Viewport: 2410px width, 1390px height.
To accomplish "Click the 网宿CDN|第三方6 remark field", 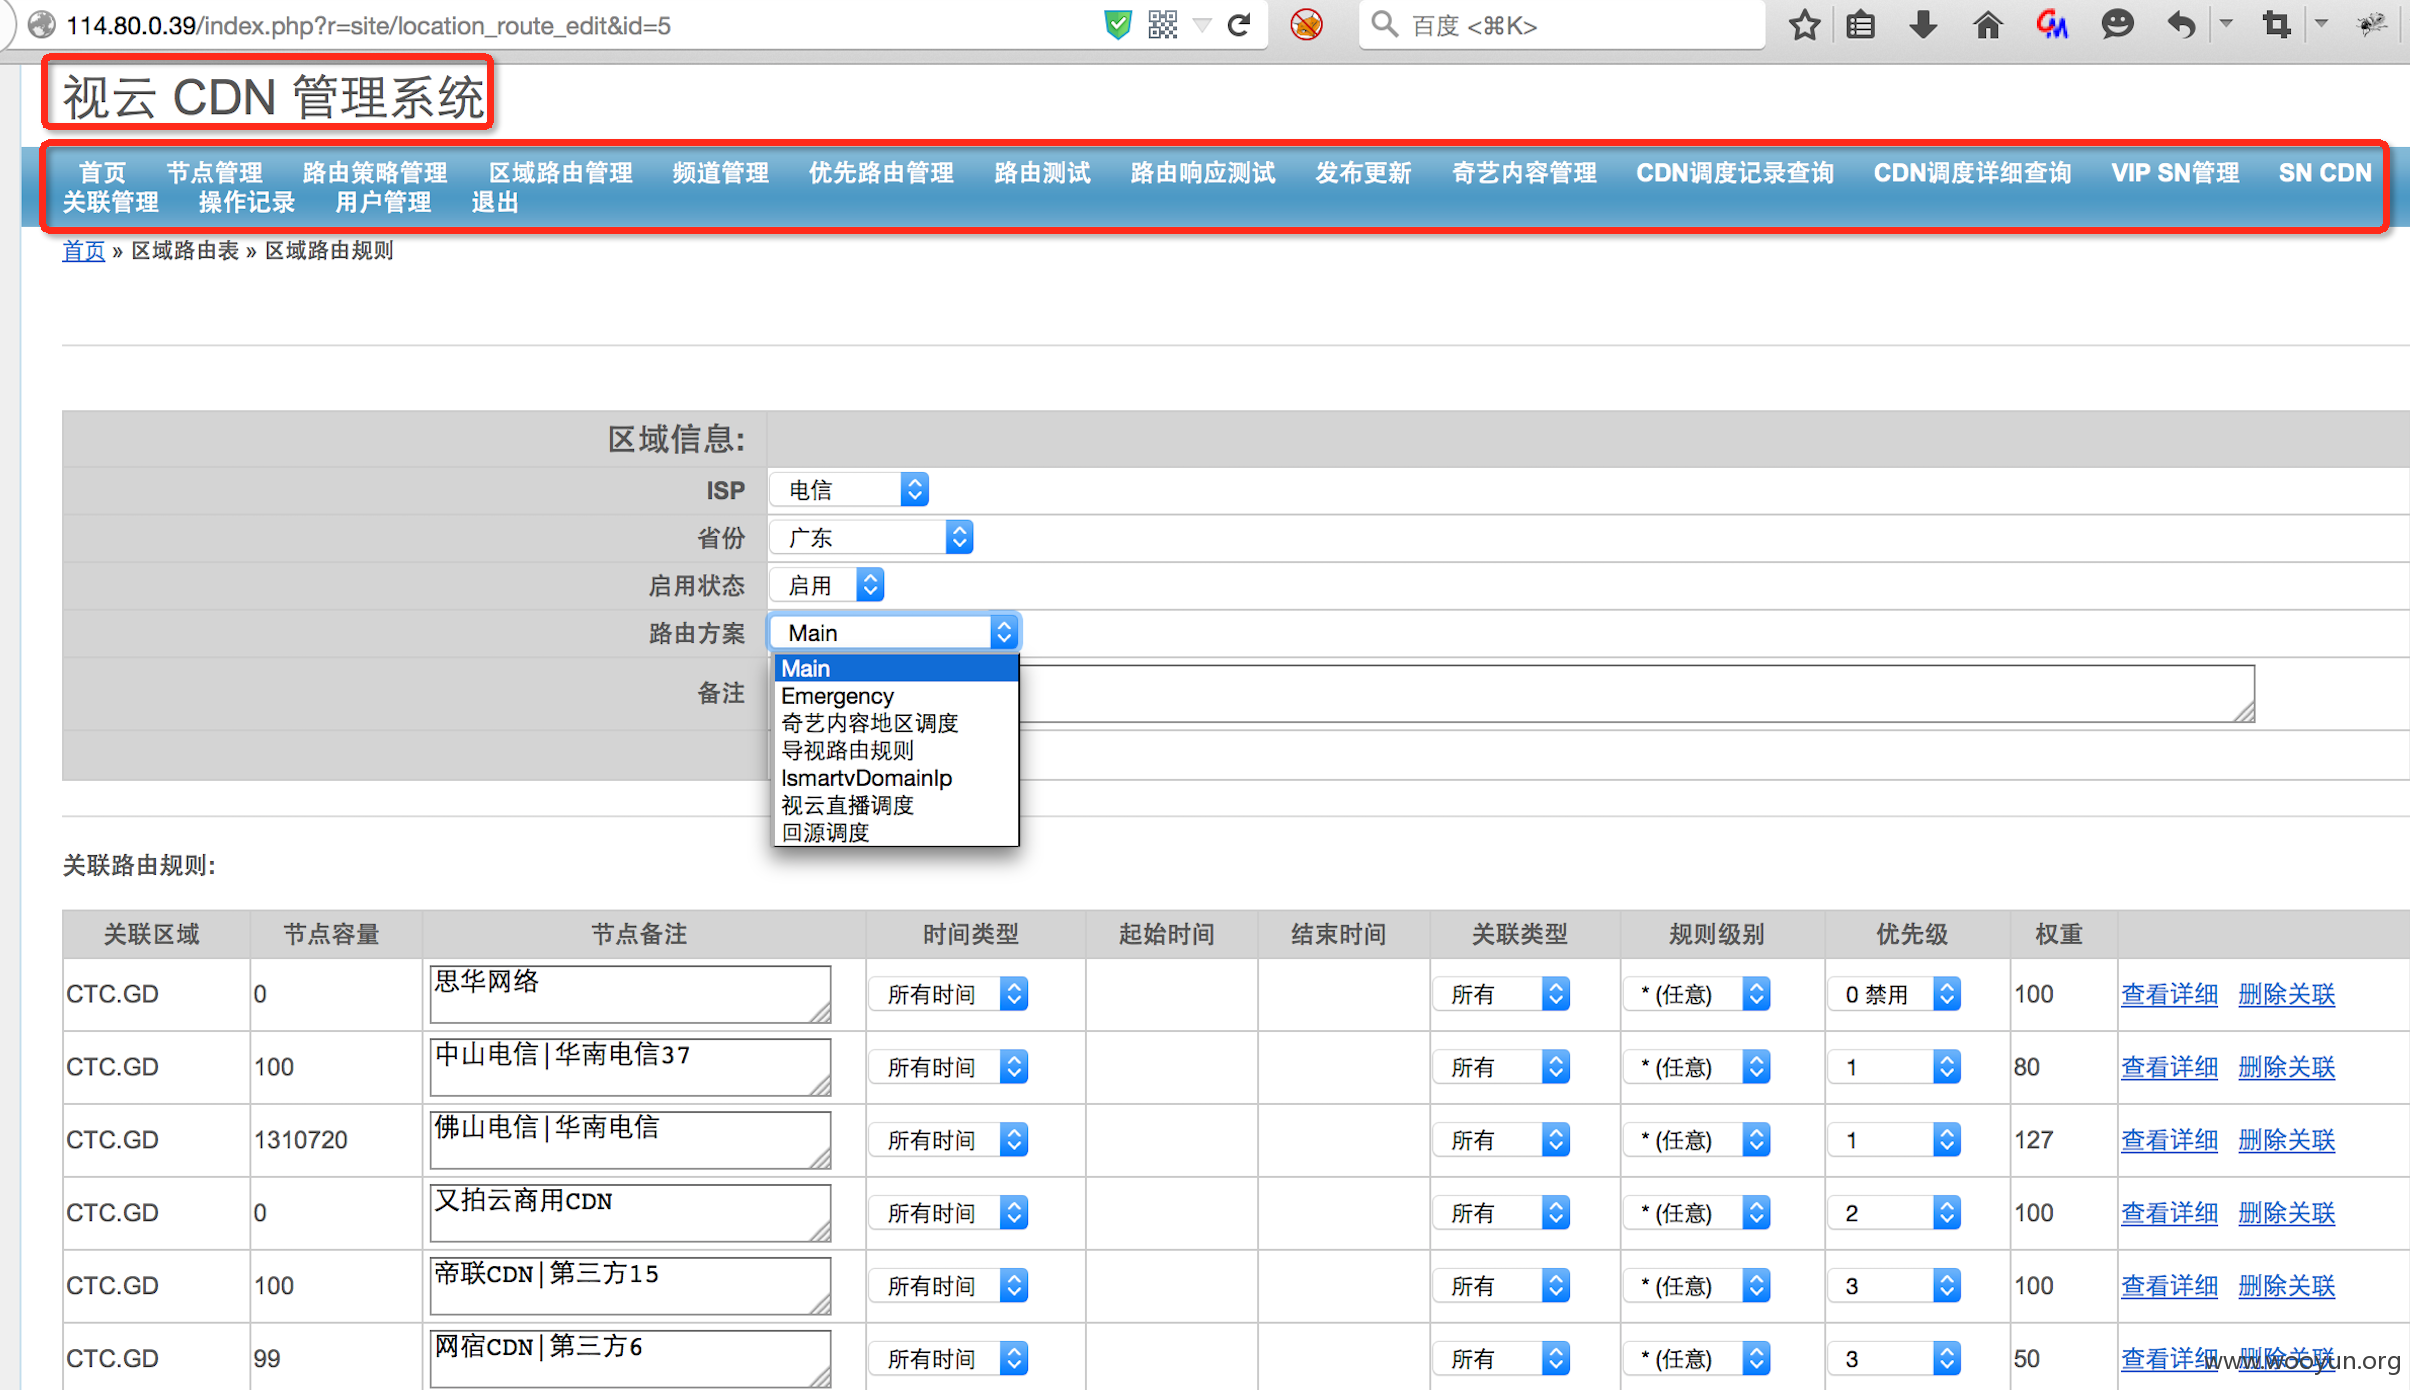I will (x=630, y=1358).
